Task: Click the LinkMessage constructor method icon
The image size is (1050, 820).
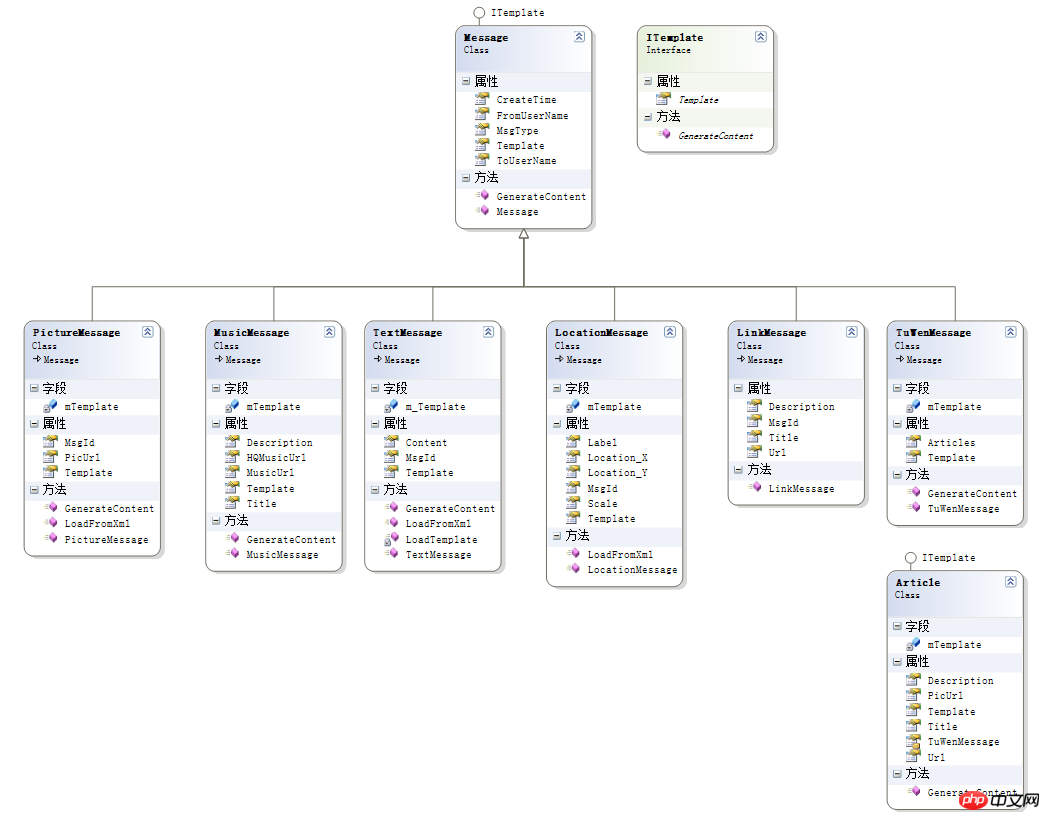Action: coord(755,487)
